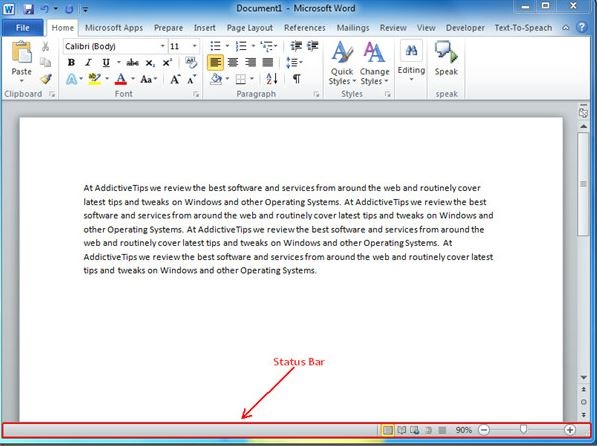The image size is (597, 446).
Task: Select Web Layout view icon
Action: (x=415, y=430)
